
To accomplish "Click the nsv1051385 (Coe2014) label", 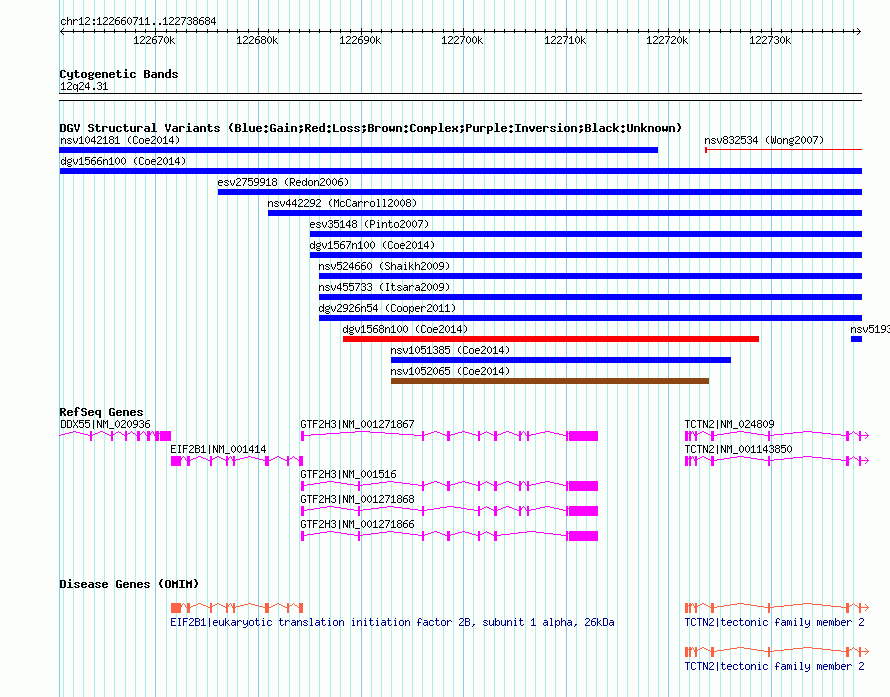I will 450,350.
